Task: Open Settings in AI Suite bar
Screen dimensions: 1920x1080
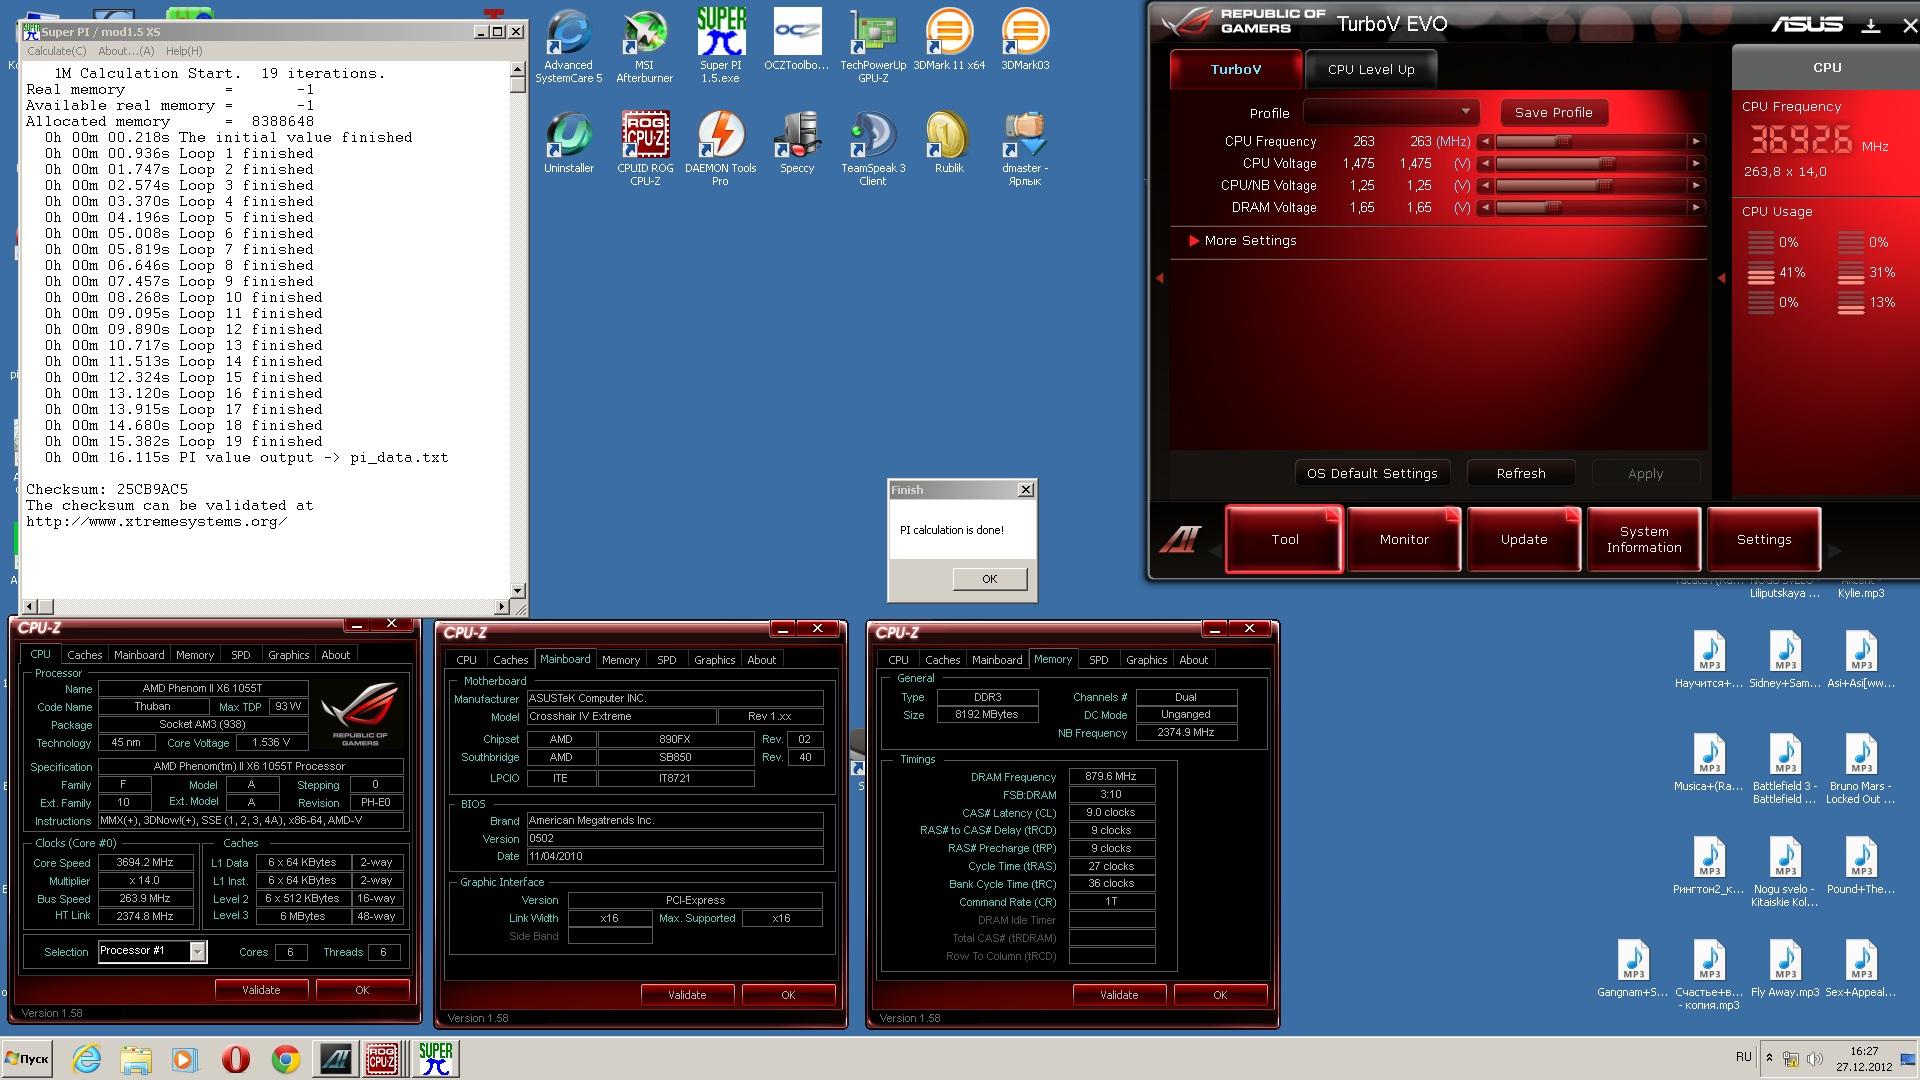Action: click(x=1764, y=539)
